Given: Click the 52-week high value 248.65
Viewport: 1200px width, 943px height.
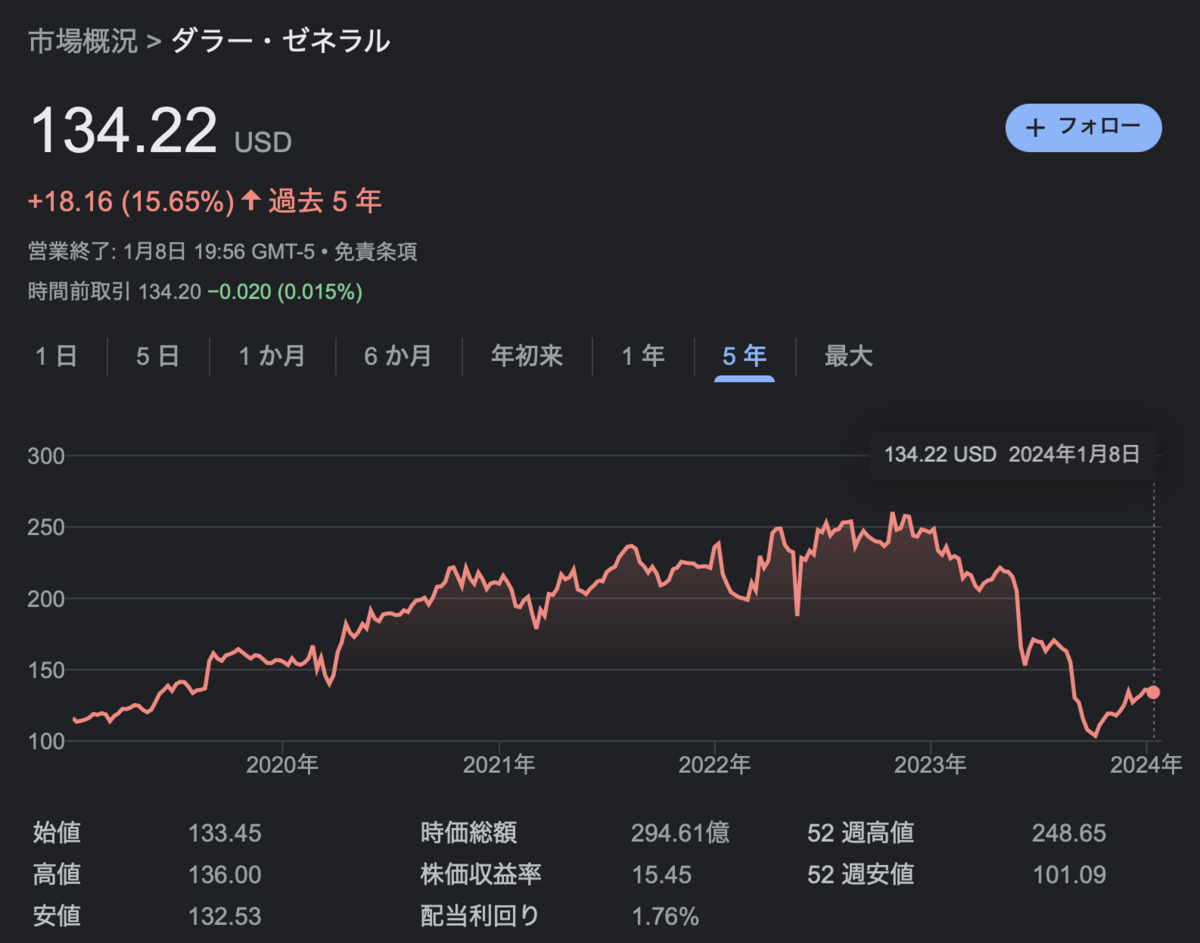Looking at the screenshot, I should [x=1069, y=833].
